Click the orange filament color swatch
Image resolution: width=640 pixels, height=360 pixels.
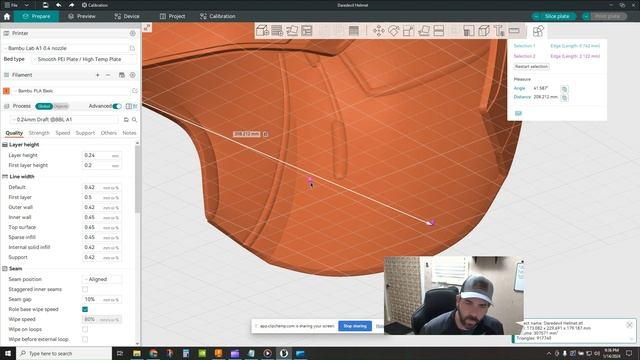[x=6, y=91]
